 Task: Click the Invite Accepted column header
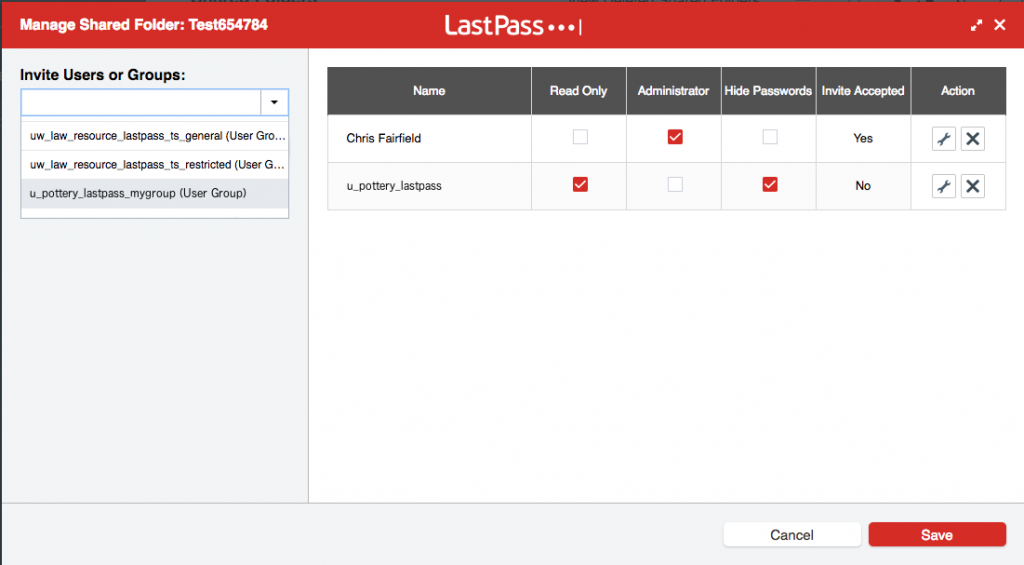pyautogui.click(x=863, y=91)
